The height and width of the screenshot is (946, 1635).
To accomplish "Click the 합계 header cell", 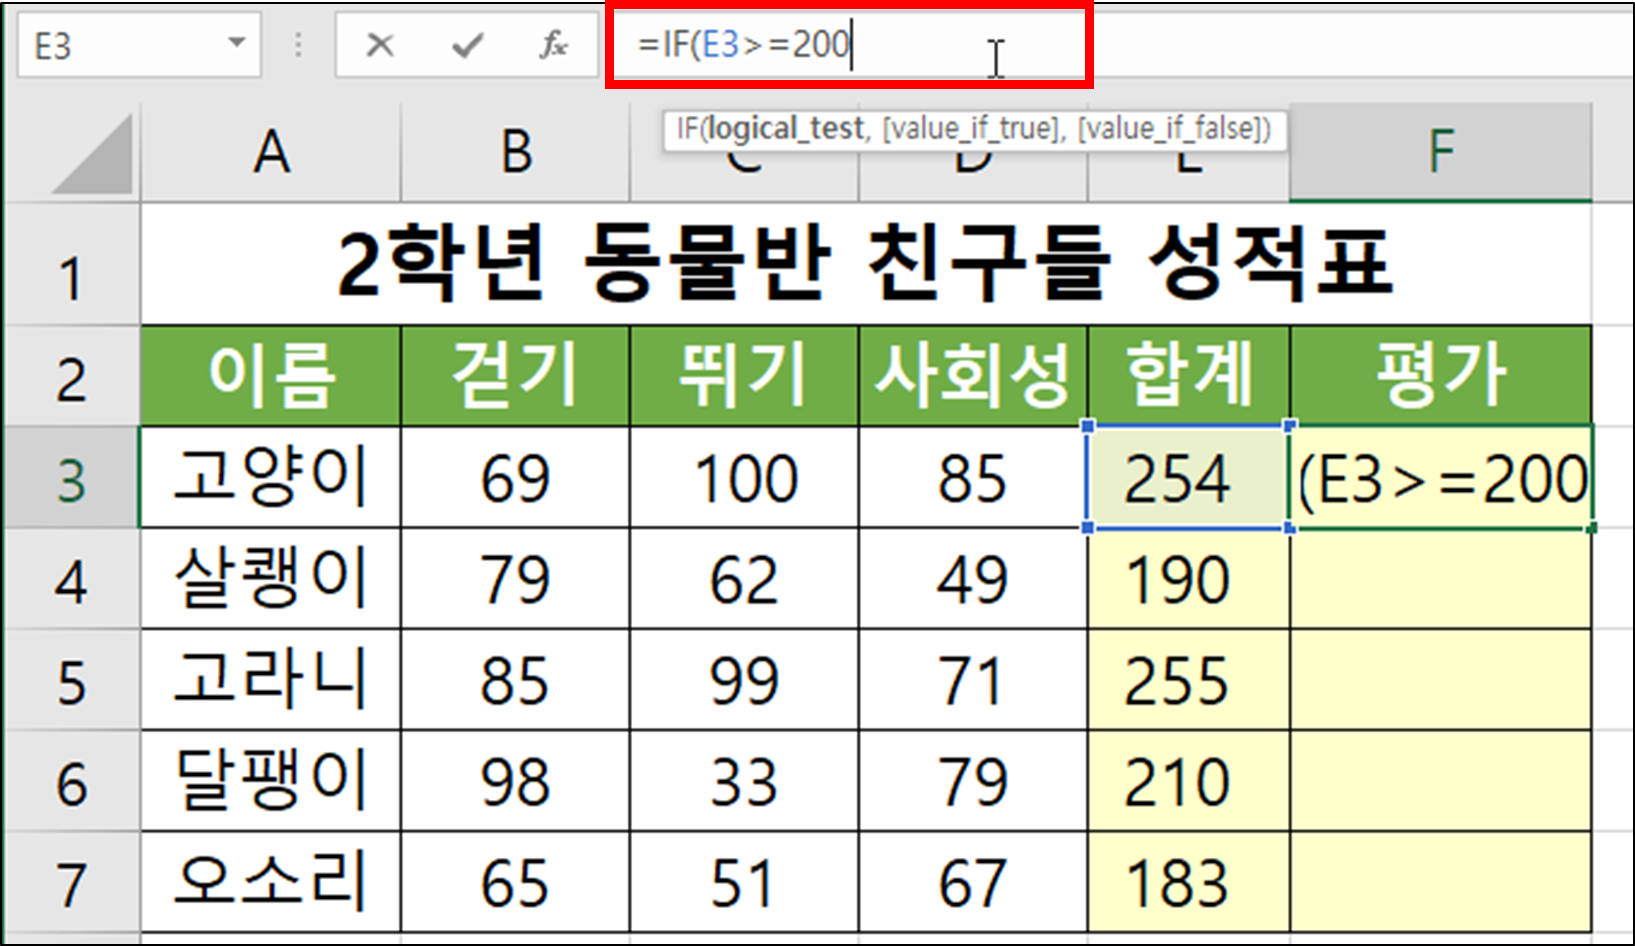I will 1187,377.
